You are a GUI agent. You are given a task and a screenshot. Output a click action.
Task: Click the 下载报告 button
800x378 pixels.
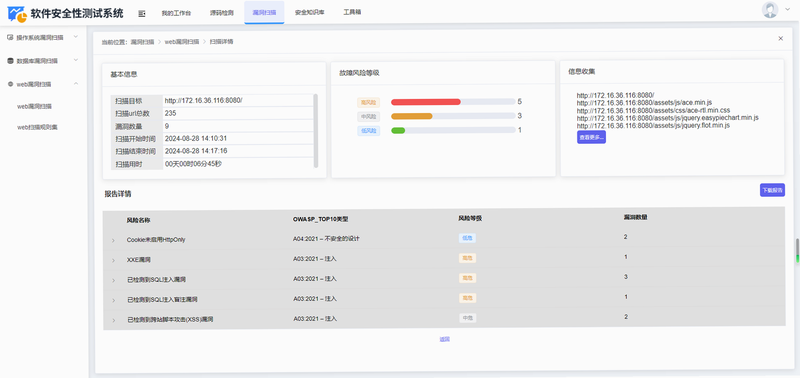(772, 190)
